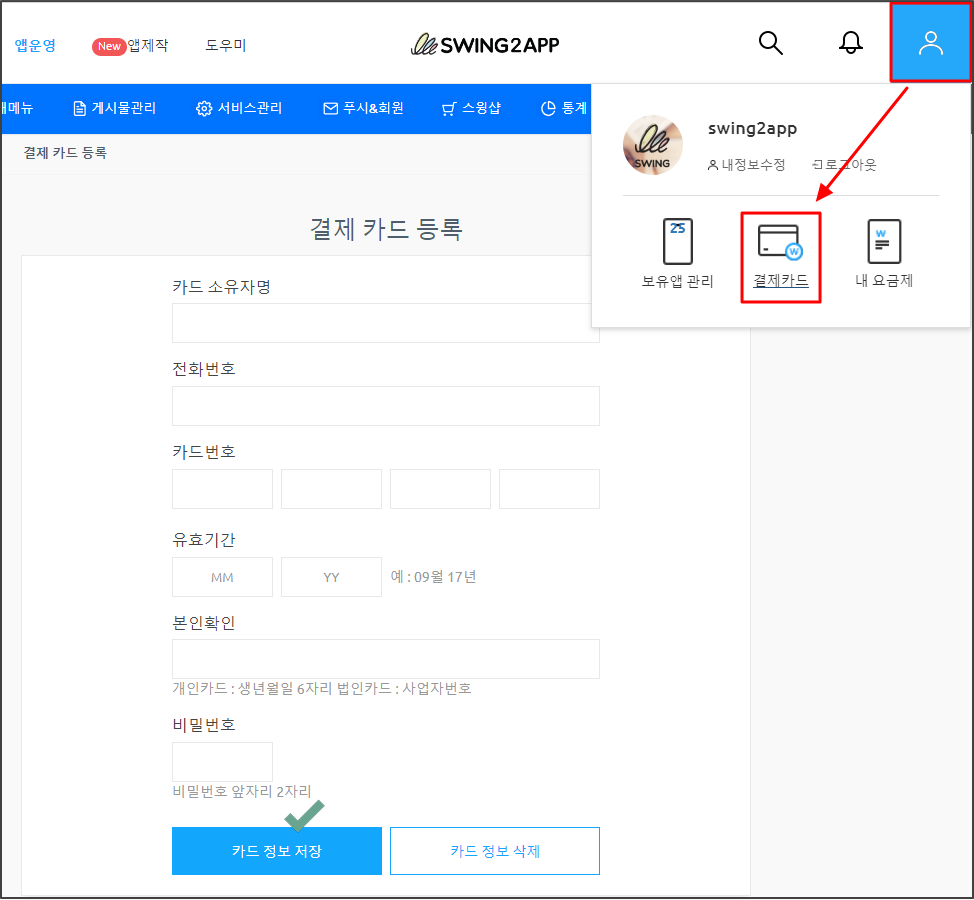Screen dimensions: 974x900
Task: Click the swing2app profile avatar
Action: click(653, 145)
